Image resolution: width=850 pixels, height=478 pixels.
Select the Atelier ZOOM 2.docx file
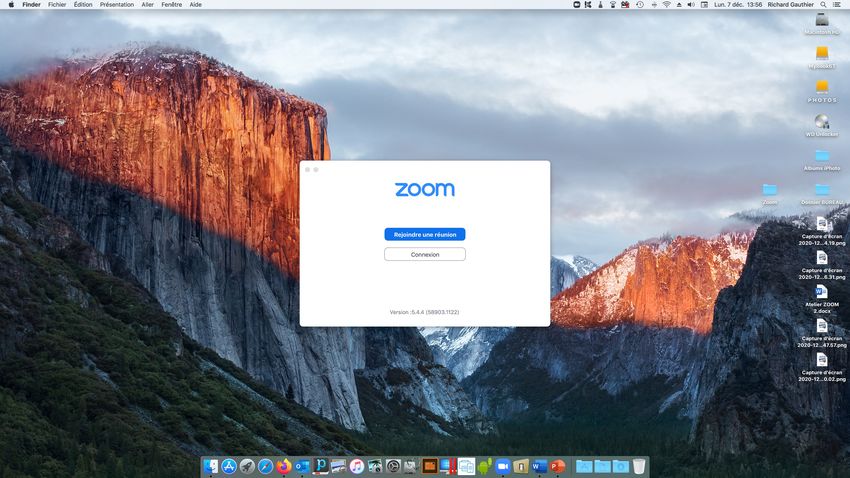(821, 294)
